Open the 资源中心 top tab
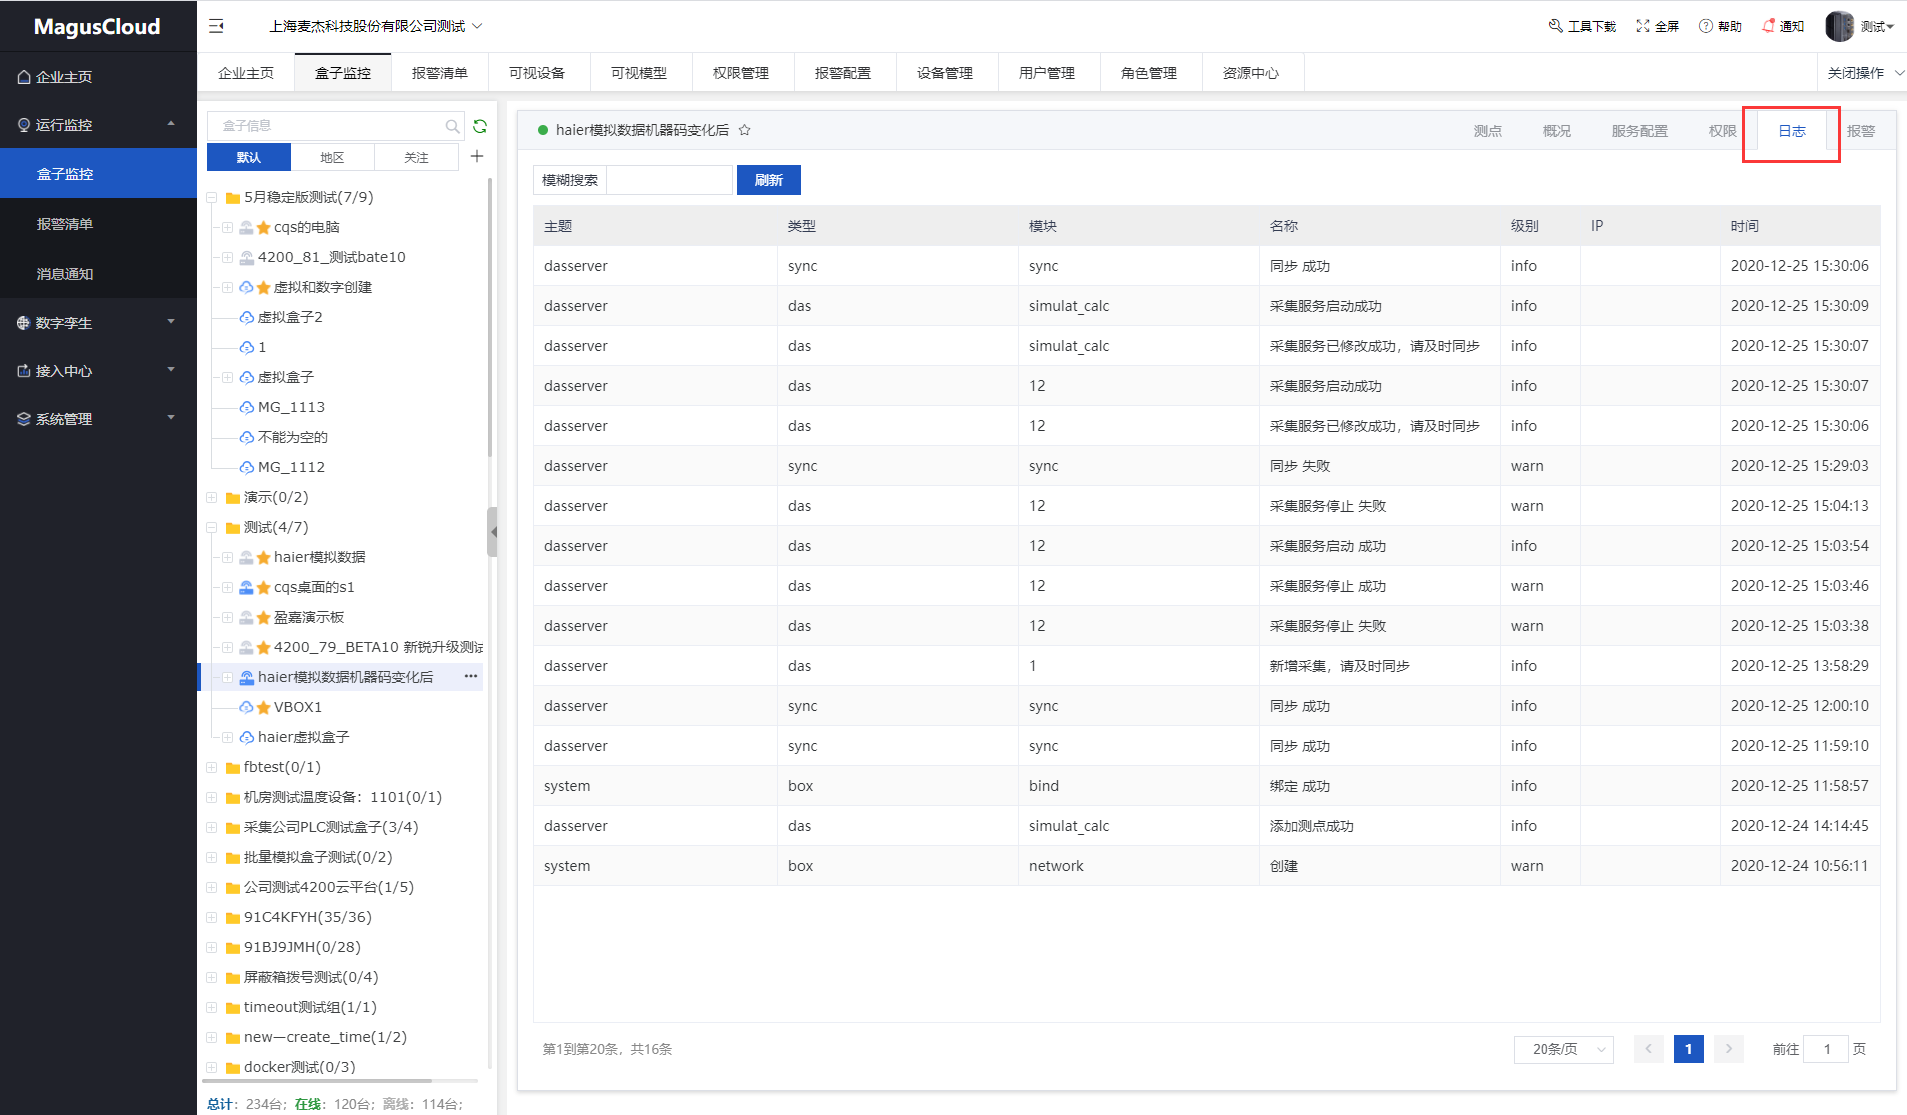The image size is (1907, 1115). [x=1251, y=73]
